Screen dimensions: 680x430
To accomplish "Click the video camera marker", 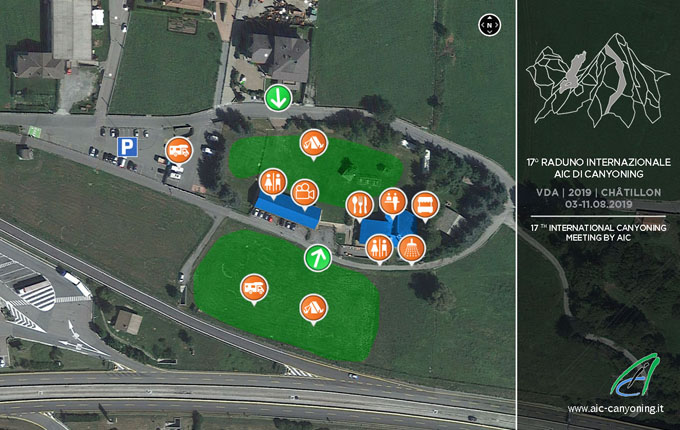I will coord(305,193).
